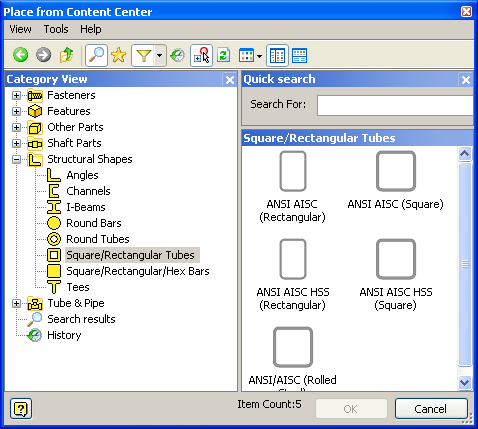Select the Round Tubes ring icon
Image resolution: width=478 pixels, height=429 pixels.
[54, 239]
